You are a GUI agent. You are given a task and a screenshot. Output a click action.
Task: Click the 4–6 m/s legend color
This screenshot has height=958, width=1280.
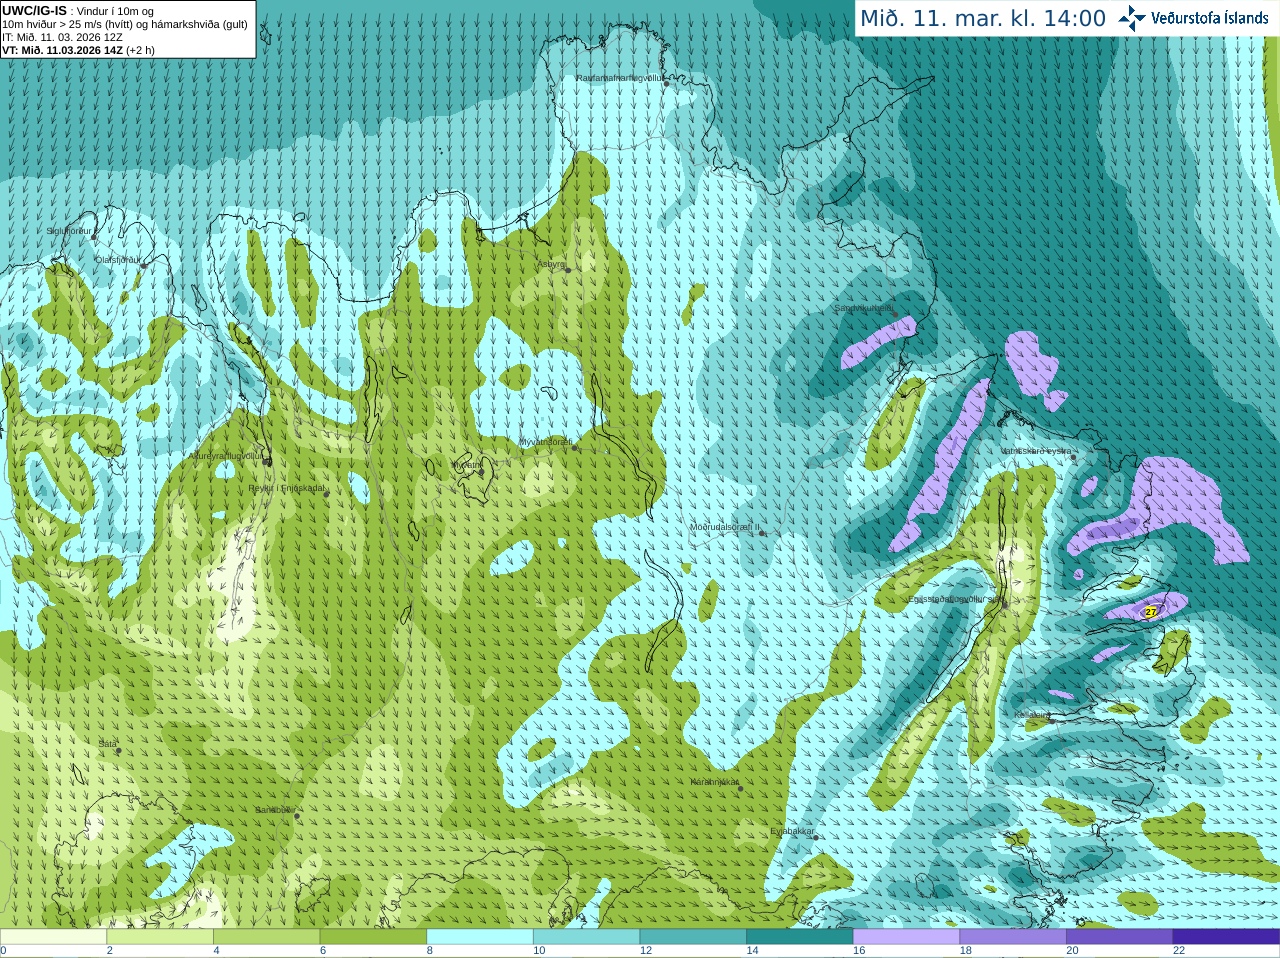coord(267,937)
